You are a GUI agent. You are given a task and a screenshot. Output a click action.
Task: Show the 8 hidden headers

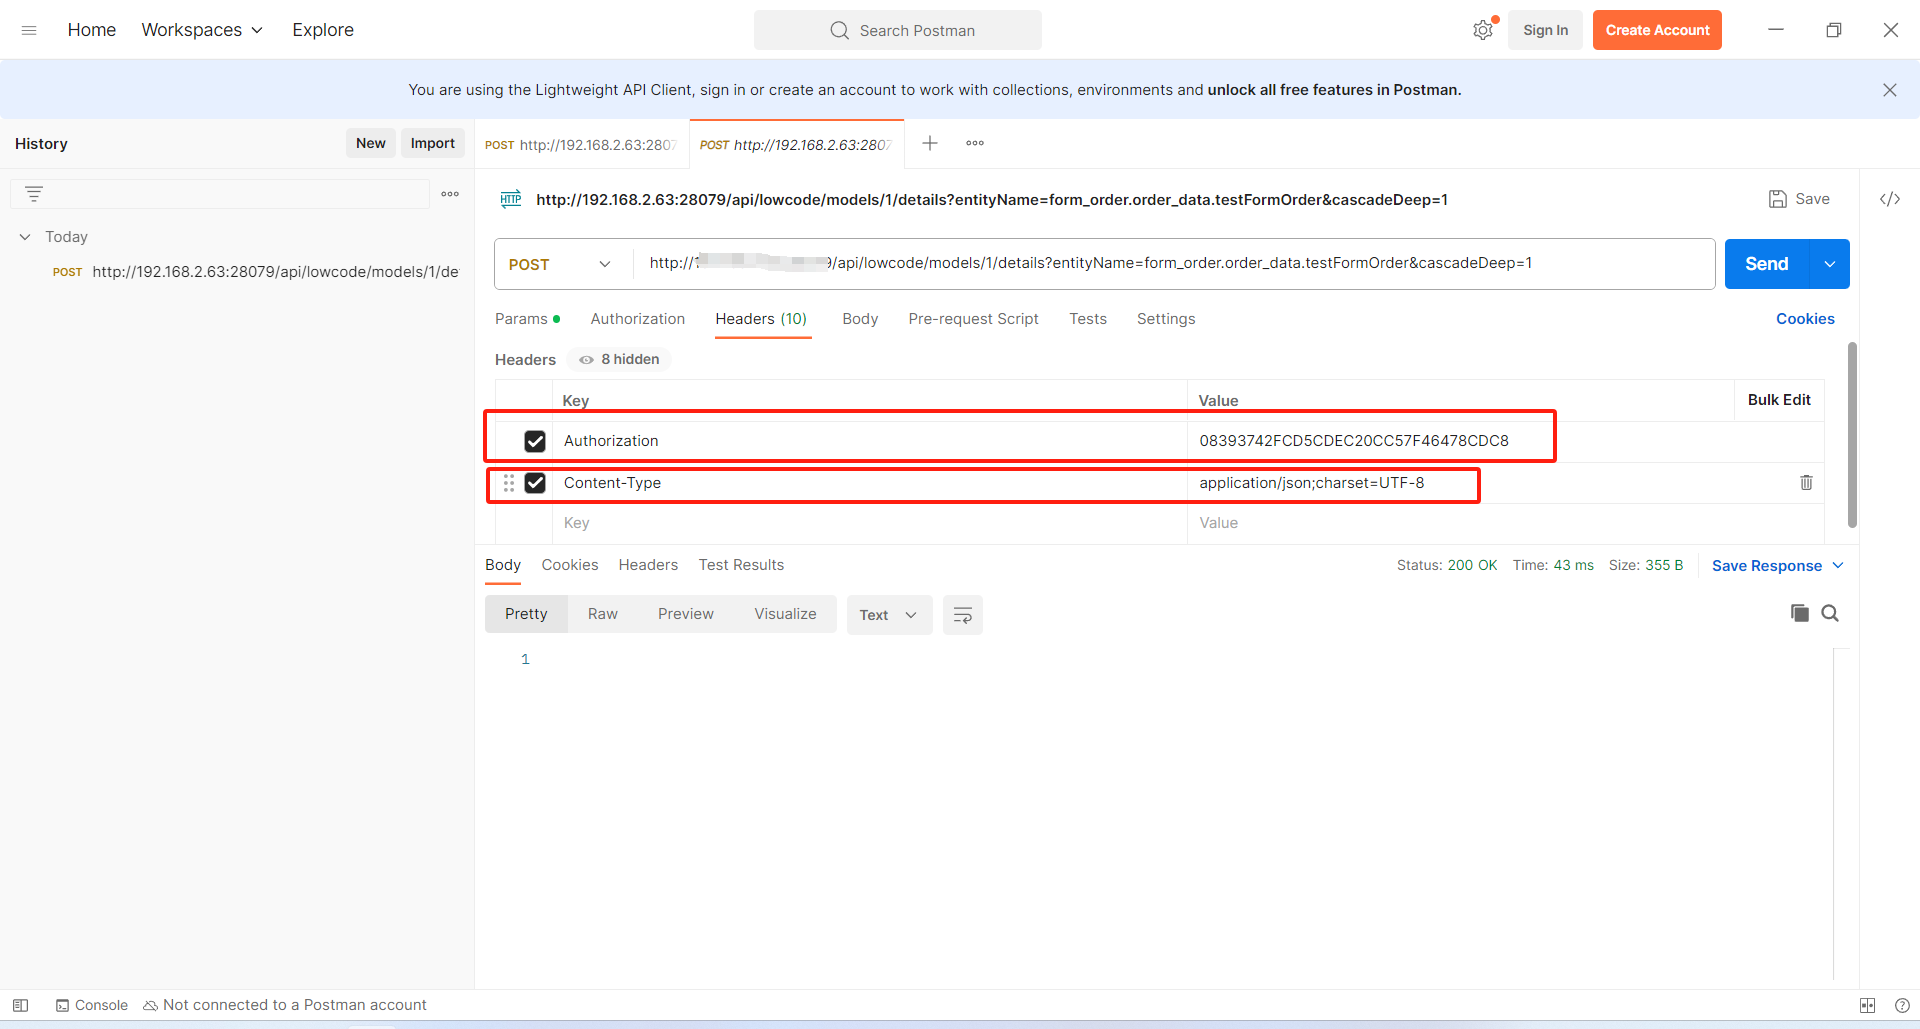[619, 360]
